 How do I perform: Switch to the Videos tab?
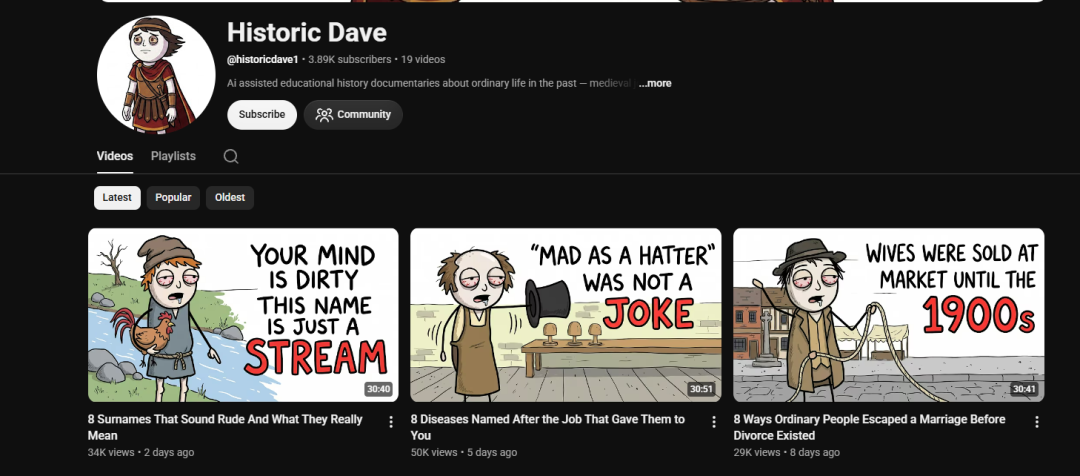(x=115, y=156)
